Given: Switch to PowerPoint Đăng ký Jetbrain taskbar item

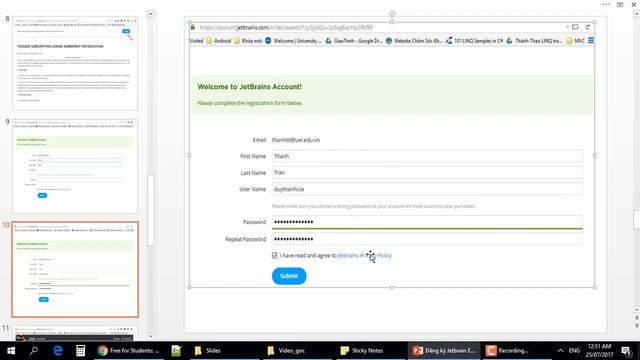Looking at the screenshot, I should pos(444,351).
